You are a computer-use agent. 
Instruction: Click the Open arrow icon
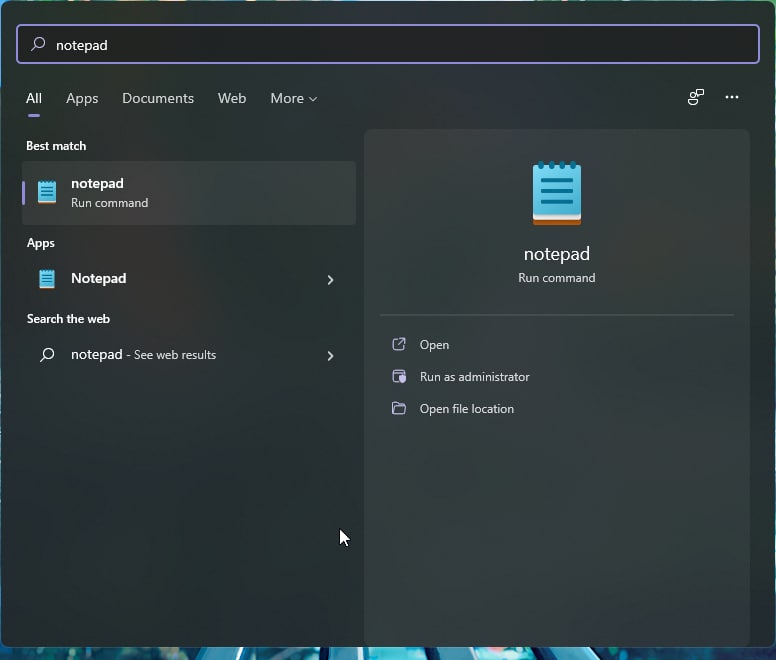click(x=399, y=344)
